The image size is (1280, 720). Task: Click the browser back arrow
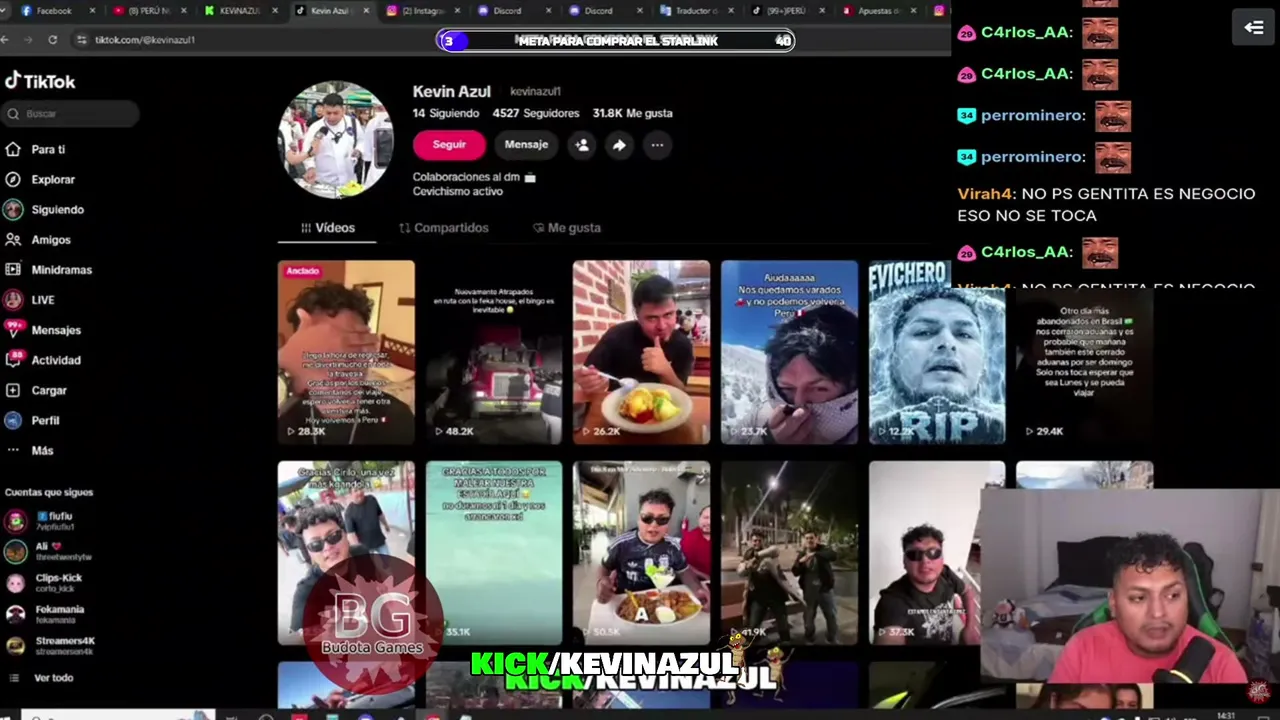point(5,40)
